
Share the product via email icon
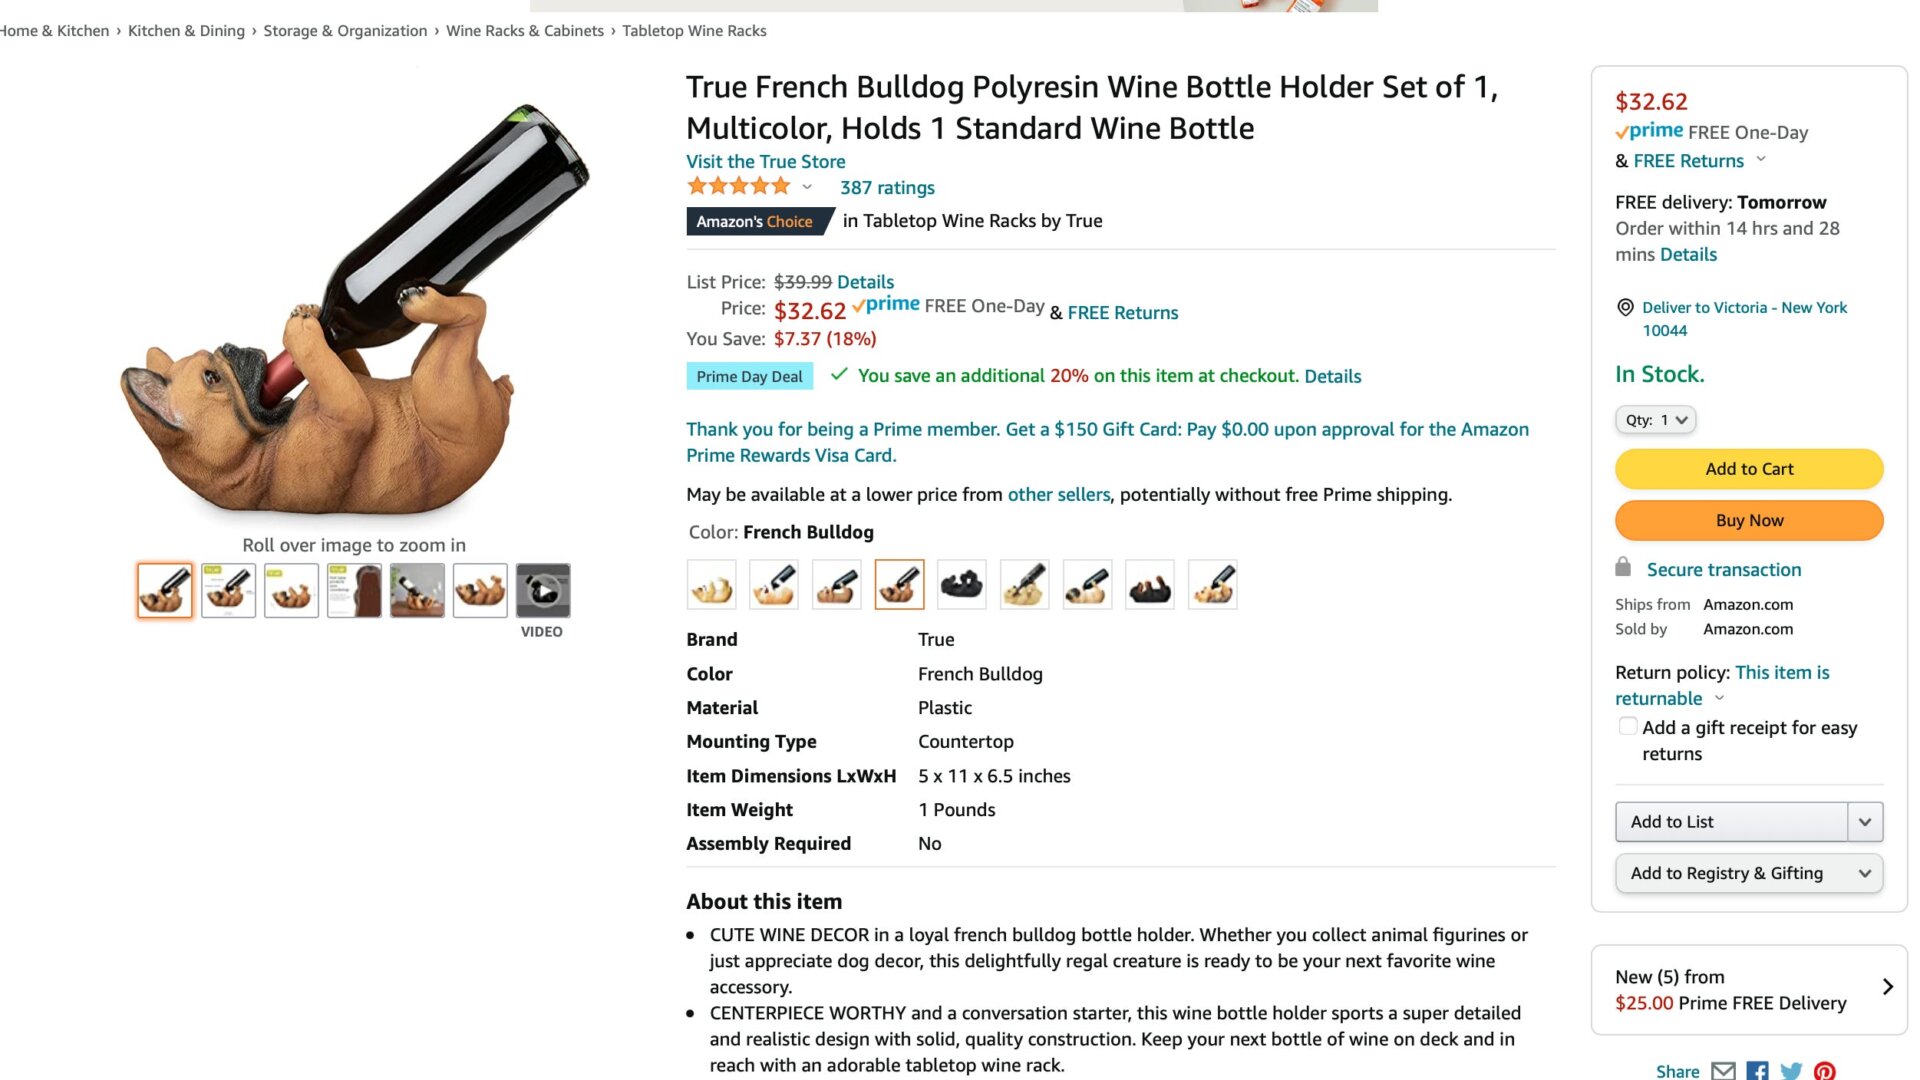tap(1722, 1070)
